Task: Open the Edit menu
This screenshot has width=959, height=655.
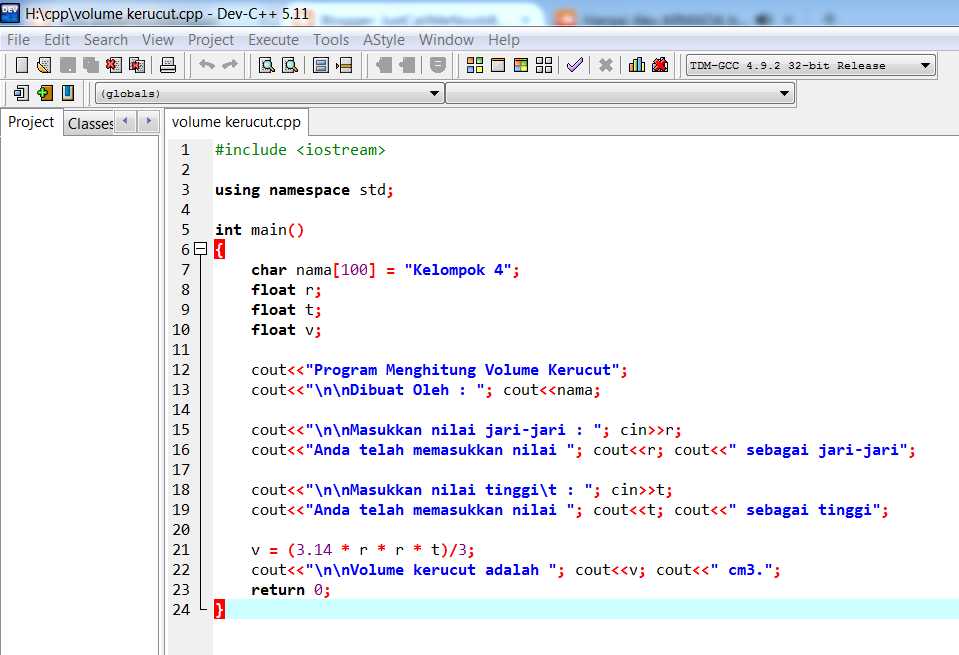Action: (x=57, y=40)
